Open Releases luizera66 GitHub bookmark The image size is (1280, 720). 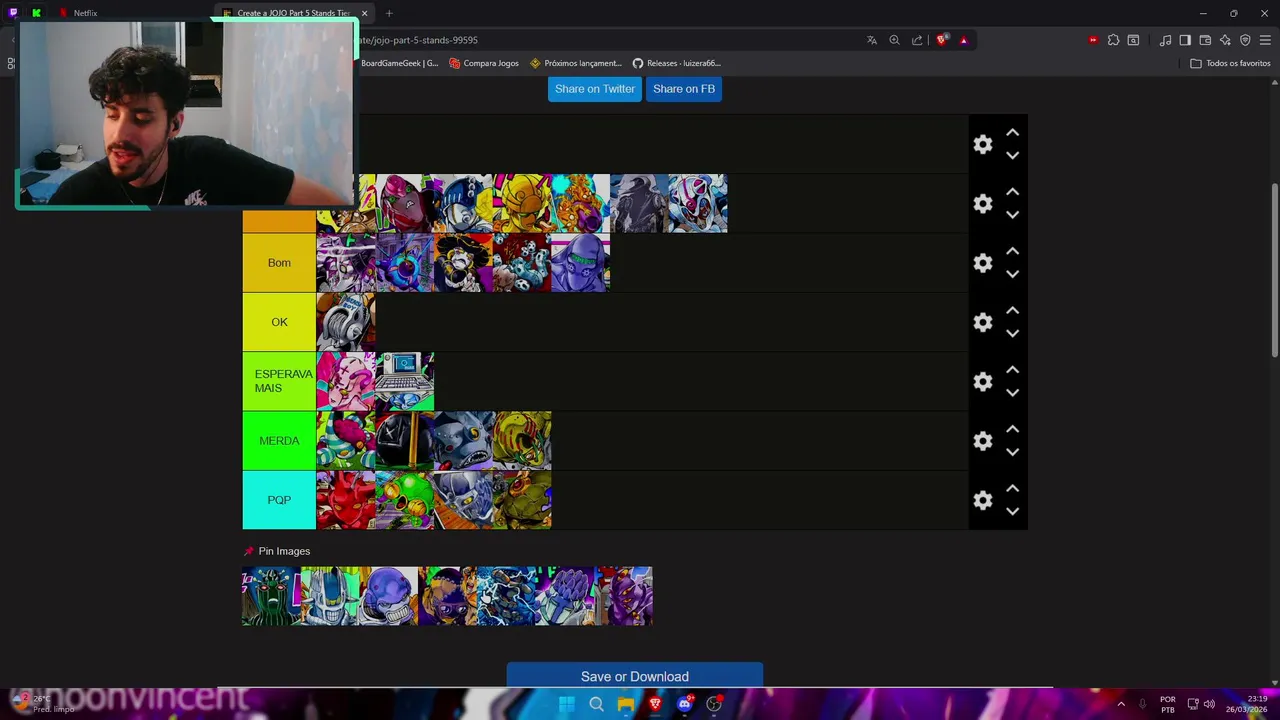(676, 63)
